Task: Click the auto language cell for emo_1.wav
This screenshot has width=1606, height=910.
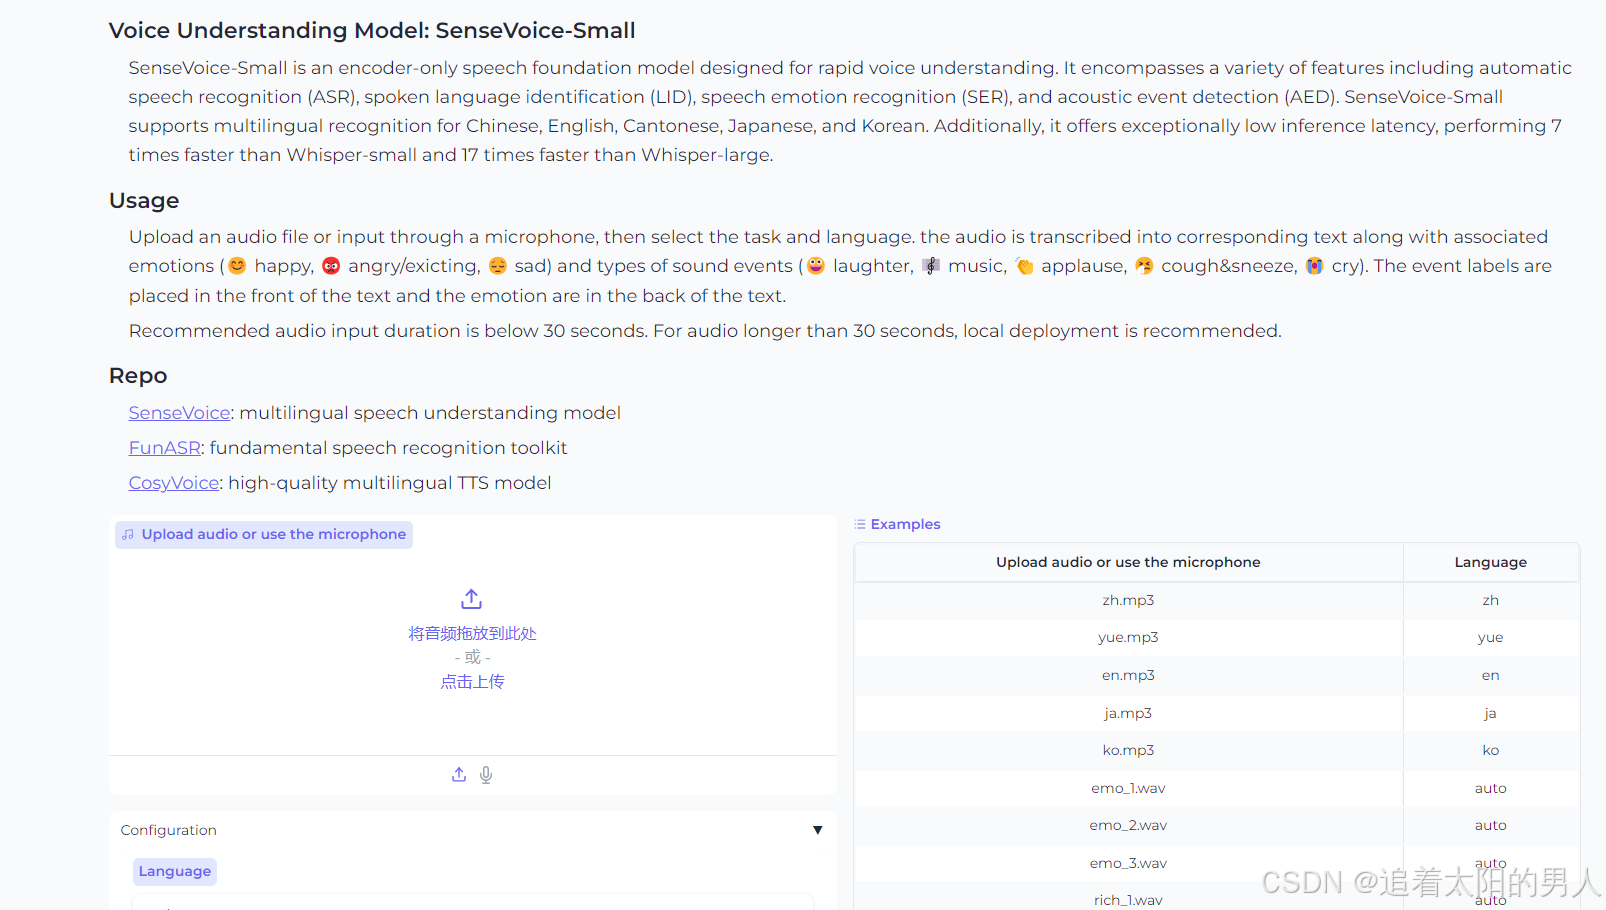Action: [1491, 788]
